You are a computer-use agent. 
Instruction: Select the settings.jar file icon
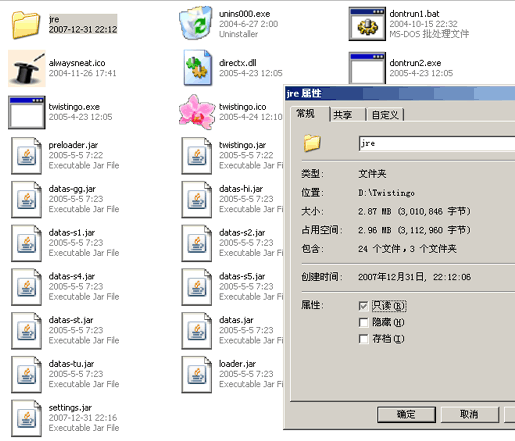coord(27,418)
